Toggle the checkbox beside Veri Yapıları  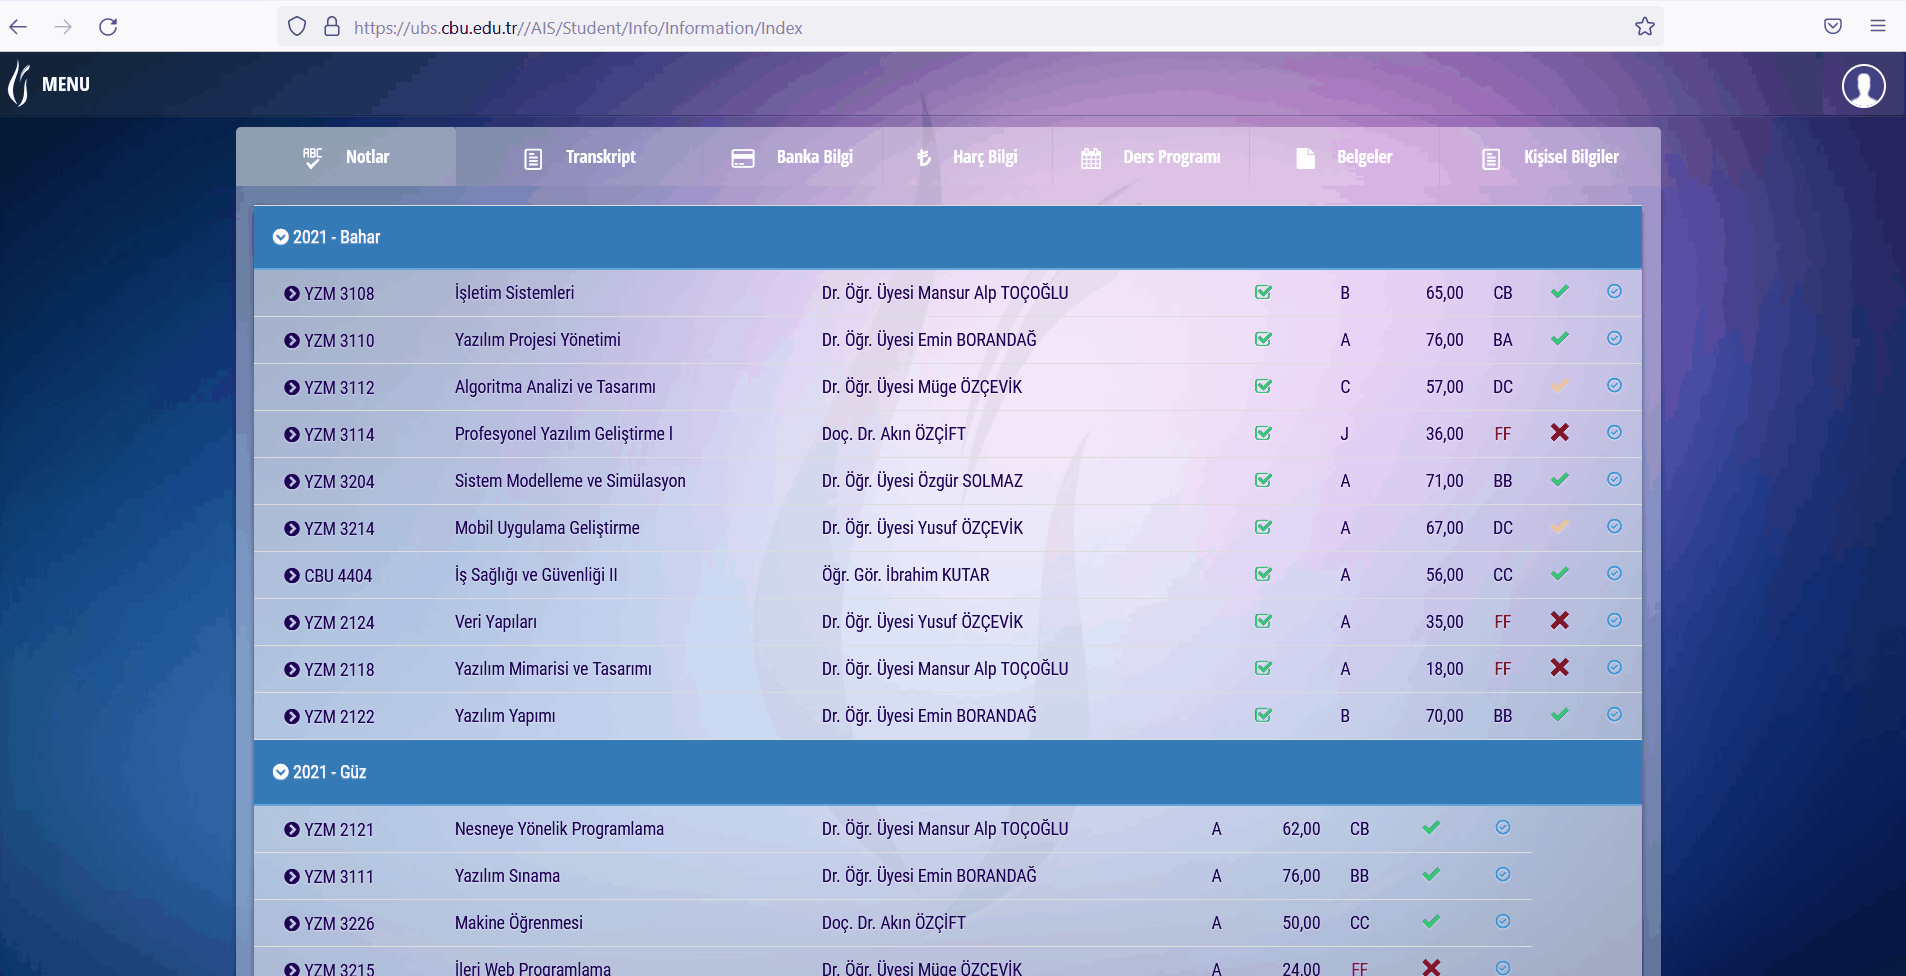coord(1262,621)
